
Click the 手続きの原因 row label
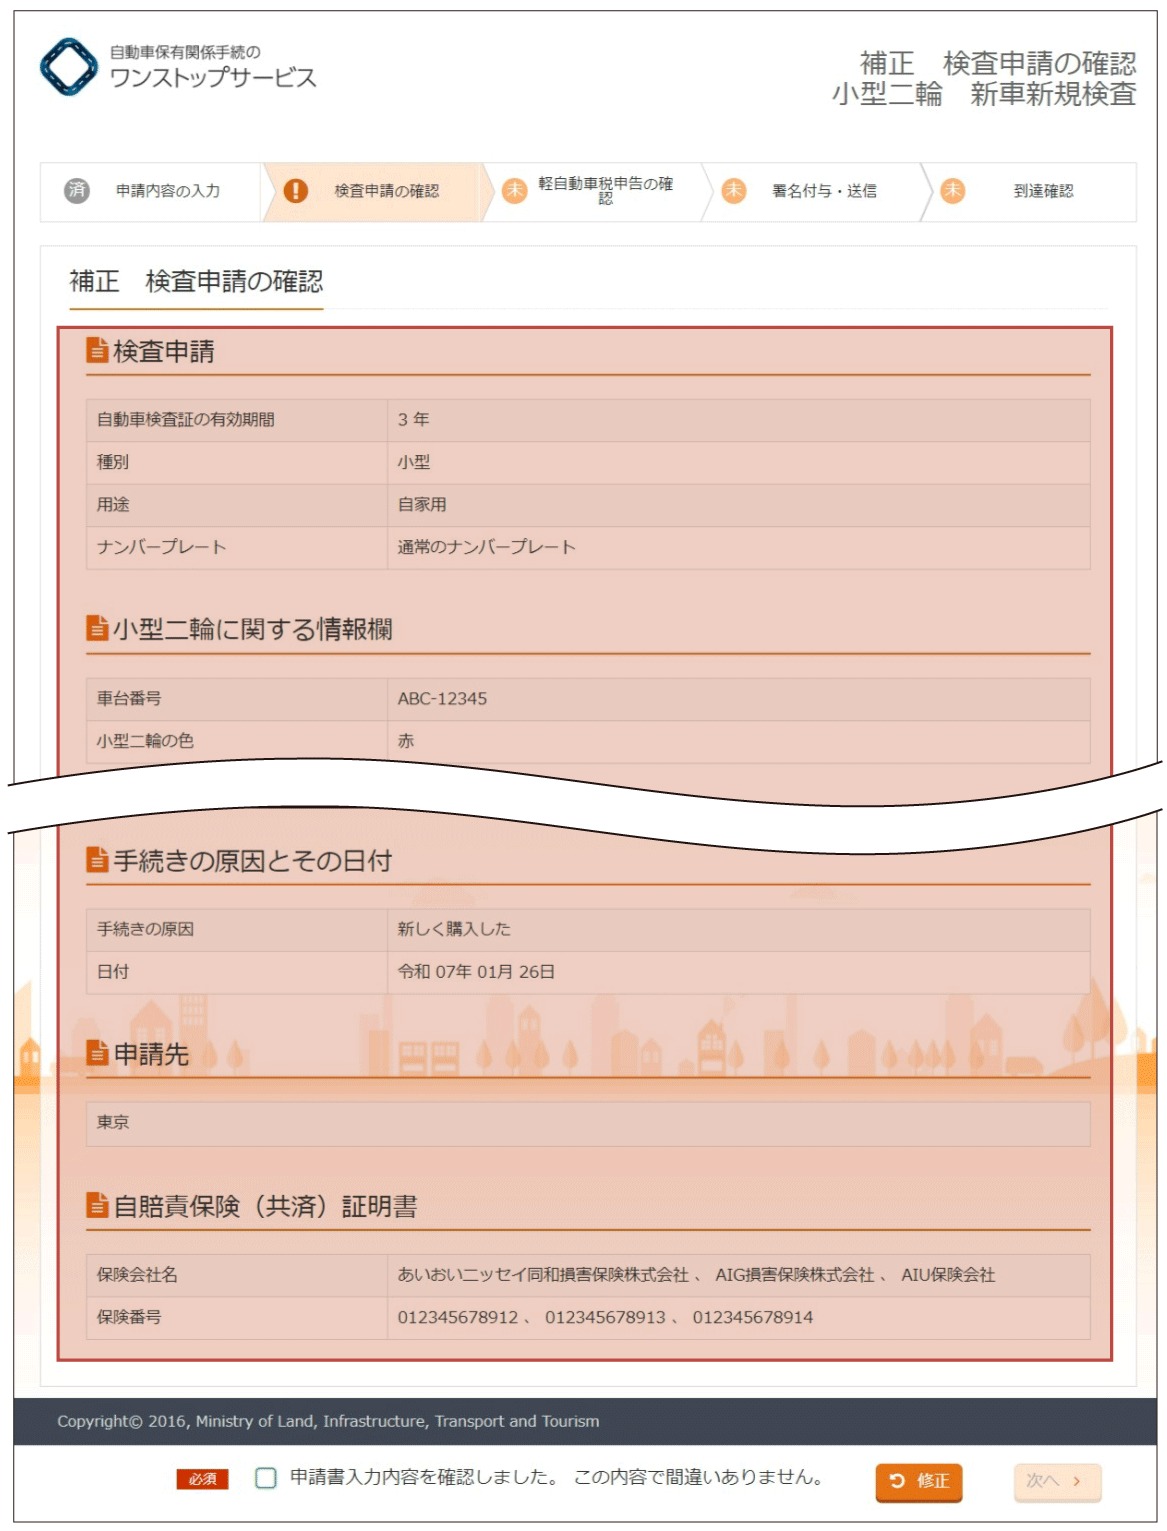coord(145,929)
